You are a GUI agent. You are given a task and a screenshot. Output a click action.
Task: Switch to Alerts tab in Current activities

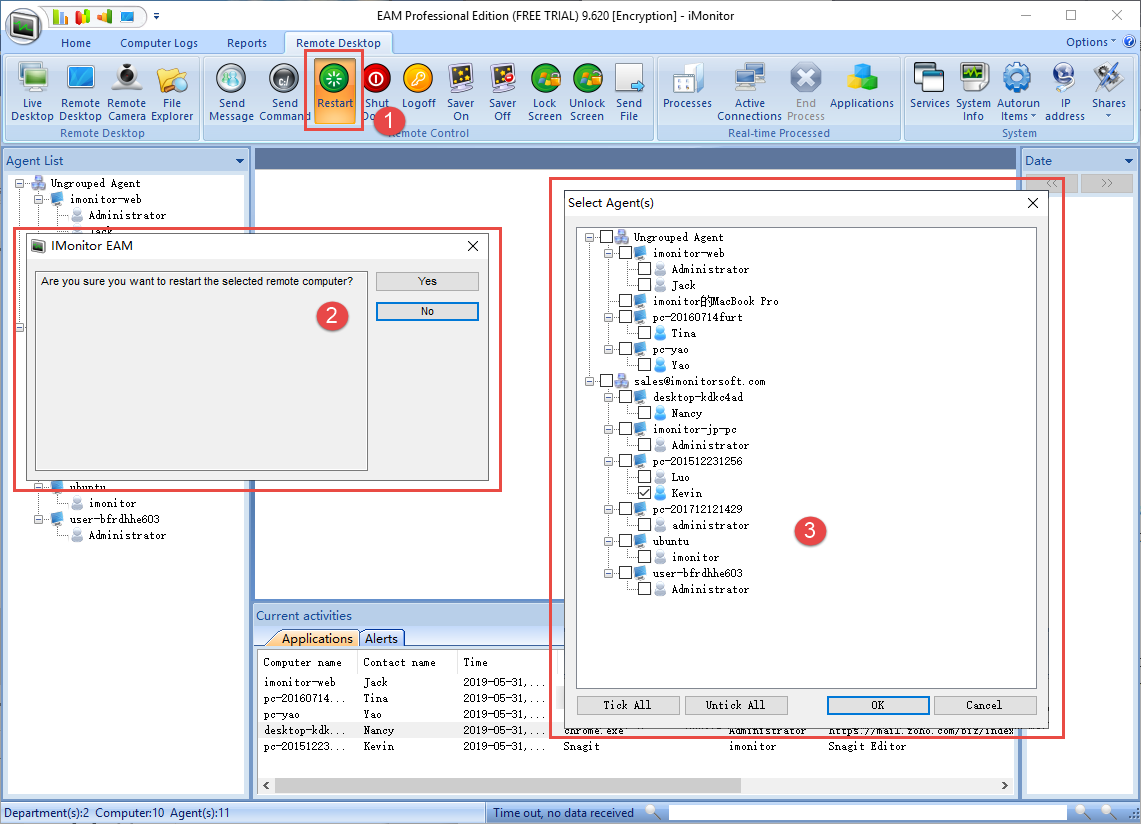pyautogui.click(x=381, y=638)
